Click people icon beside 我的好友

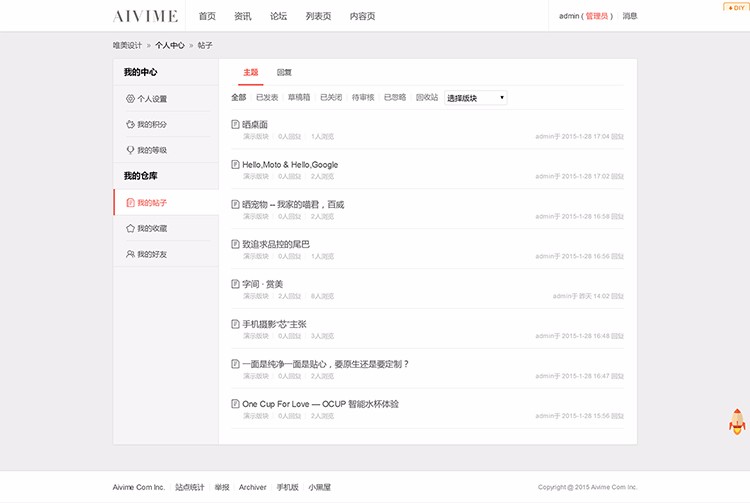130,254
